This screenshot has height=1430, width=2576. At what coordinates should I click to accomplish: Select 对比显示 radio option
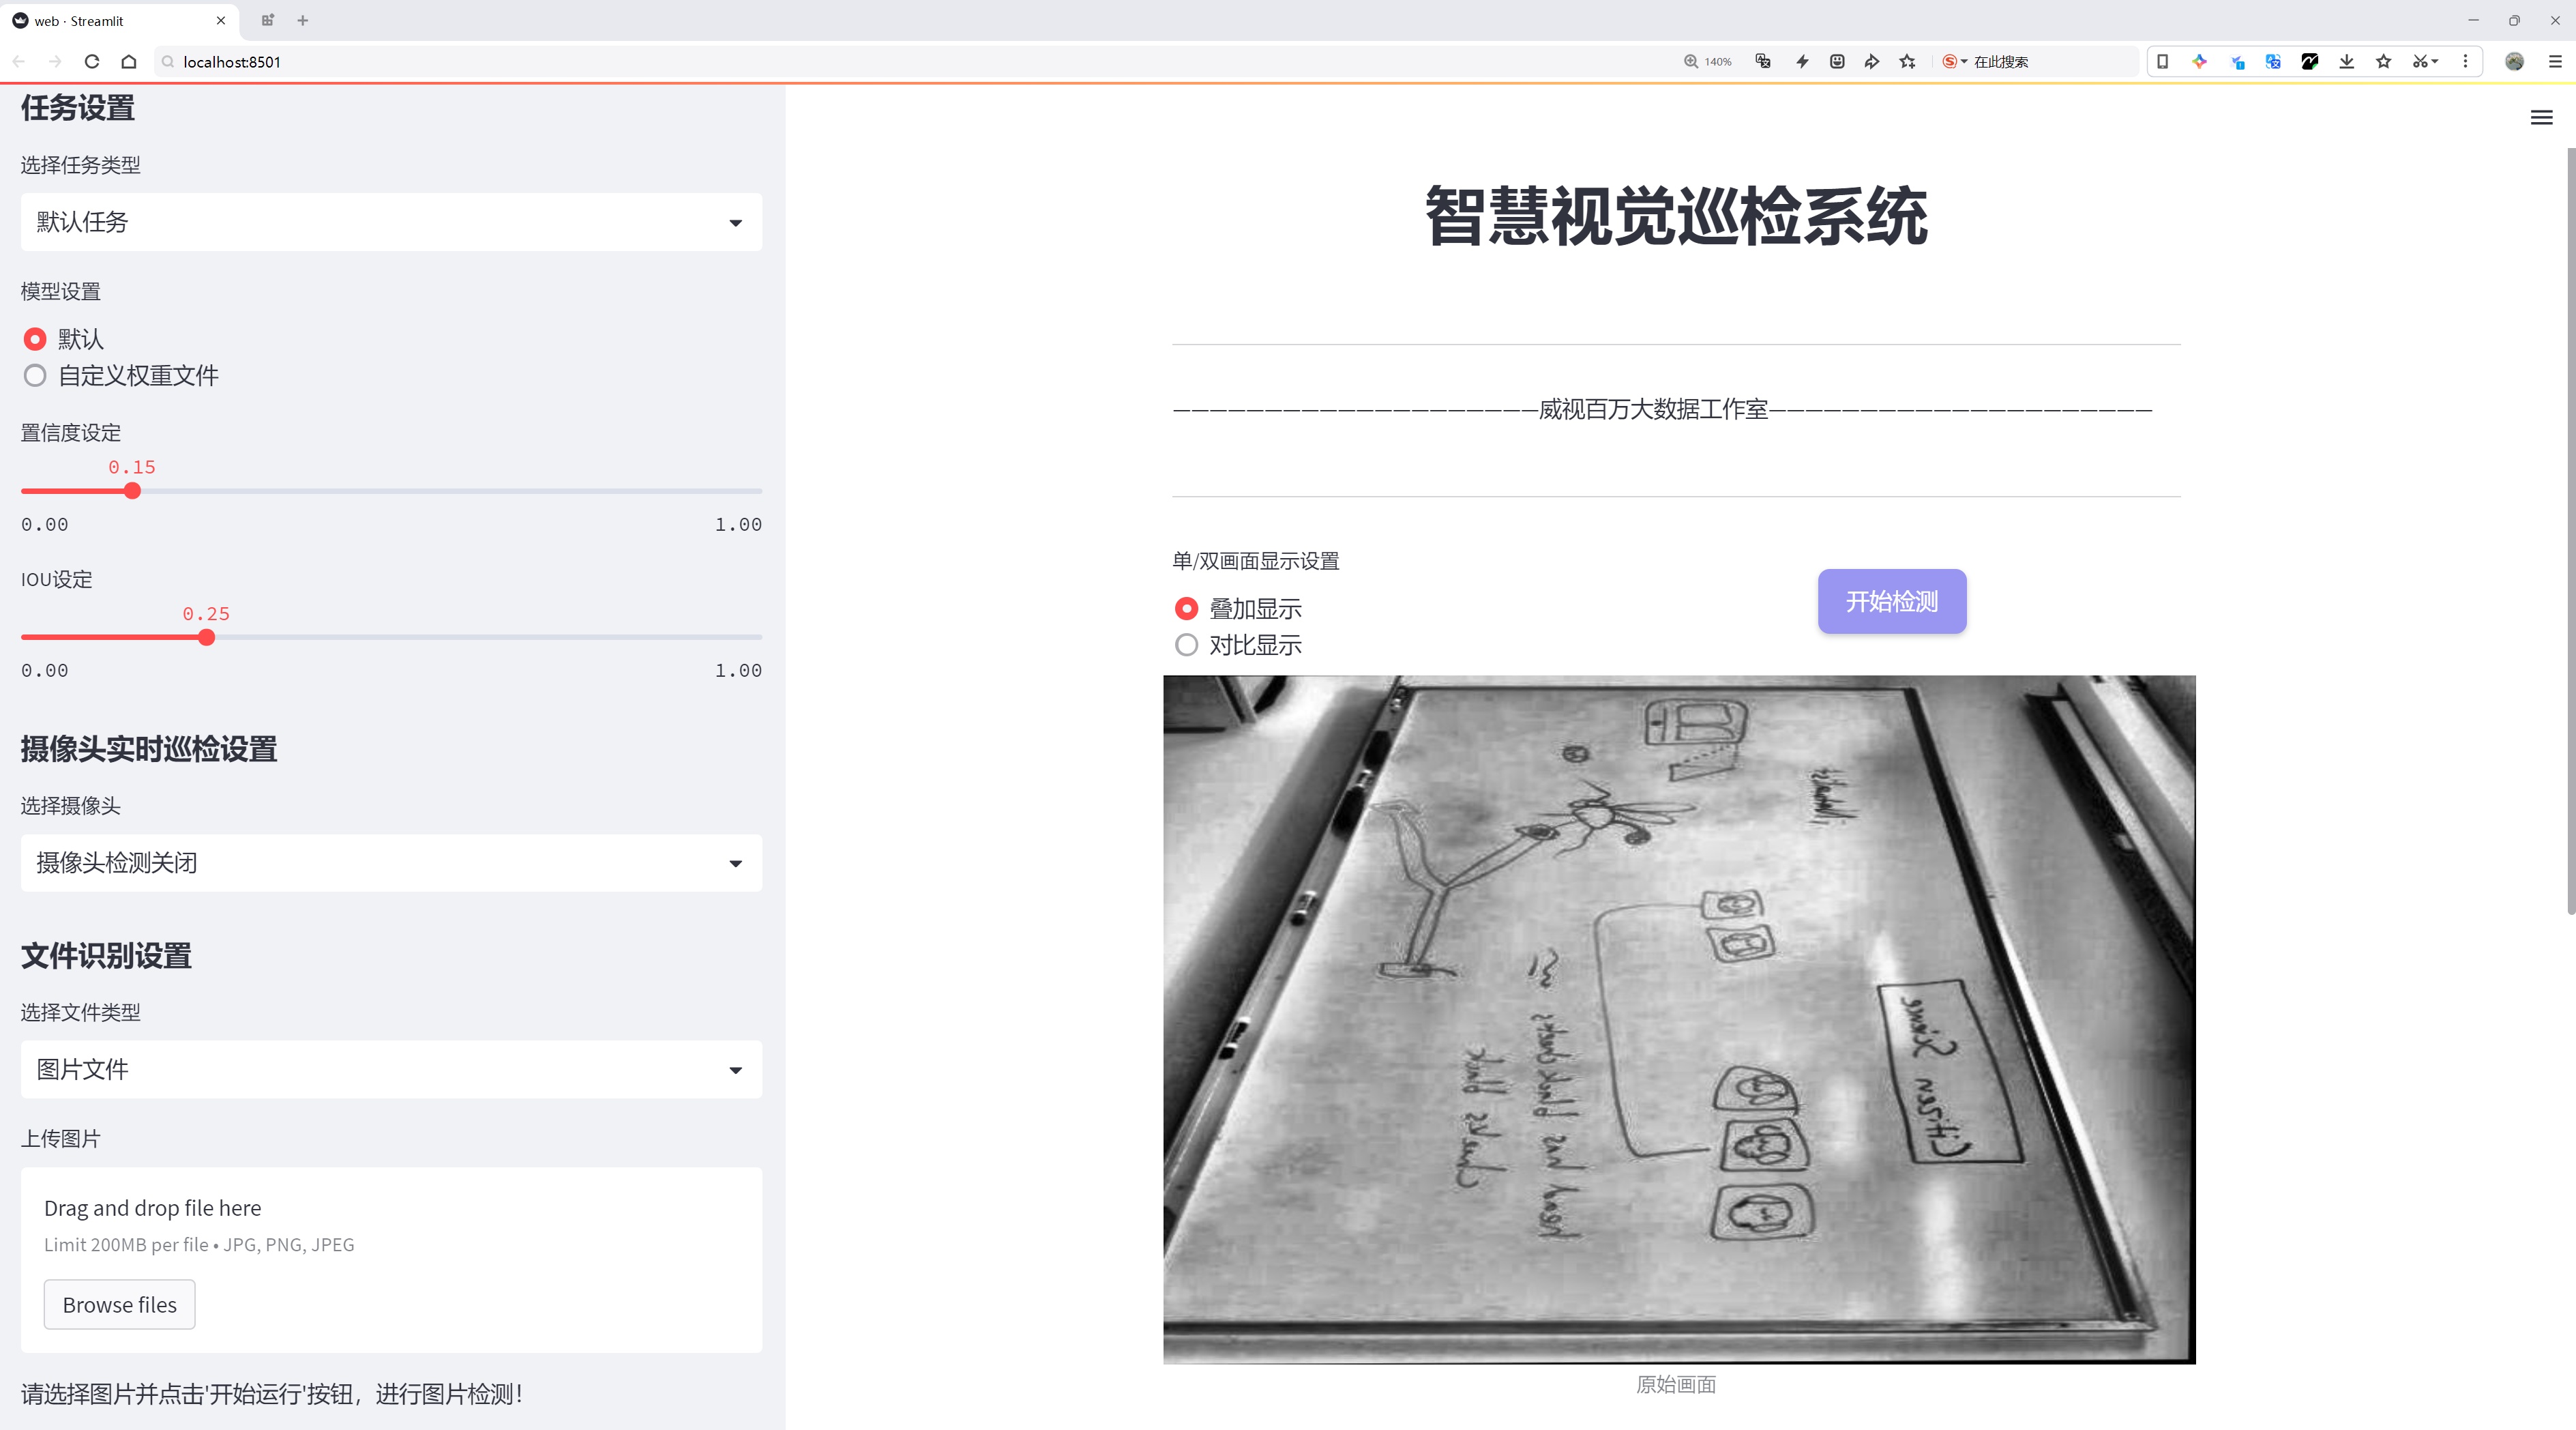[x=1186, y=645]
